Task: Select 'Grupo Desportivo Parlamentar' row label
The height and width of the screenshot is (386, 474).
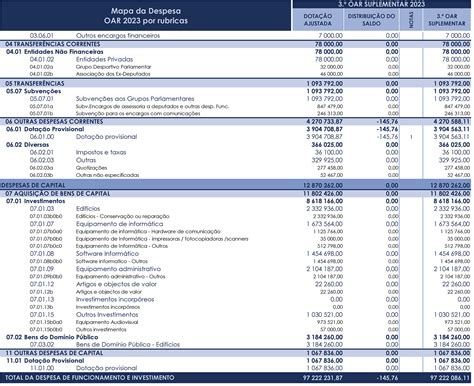Action: tap(113, 67)
